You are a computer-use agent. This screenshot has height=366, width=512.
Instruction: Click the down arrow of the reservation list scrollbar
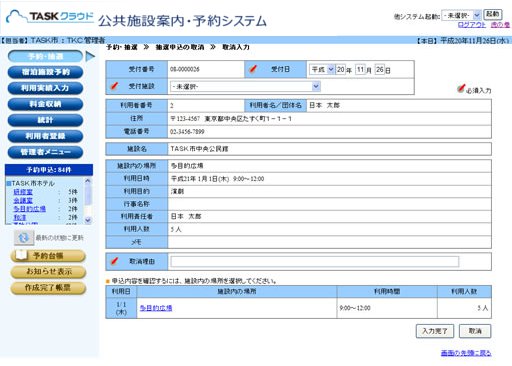[x=88, y=220]
